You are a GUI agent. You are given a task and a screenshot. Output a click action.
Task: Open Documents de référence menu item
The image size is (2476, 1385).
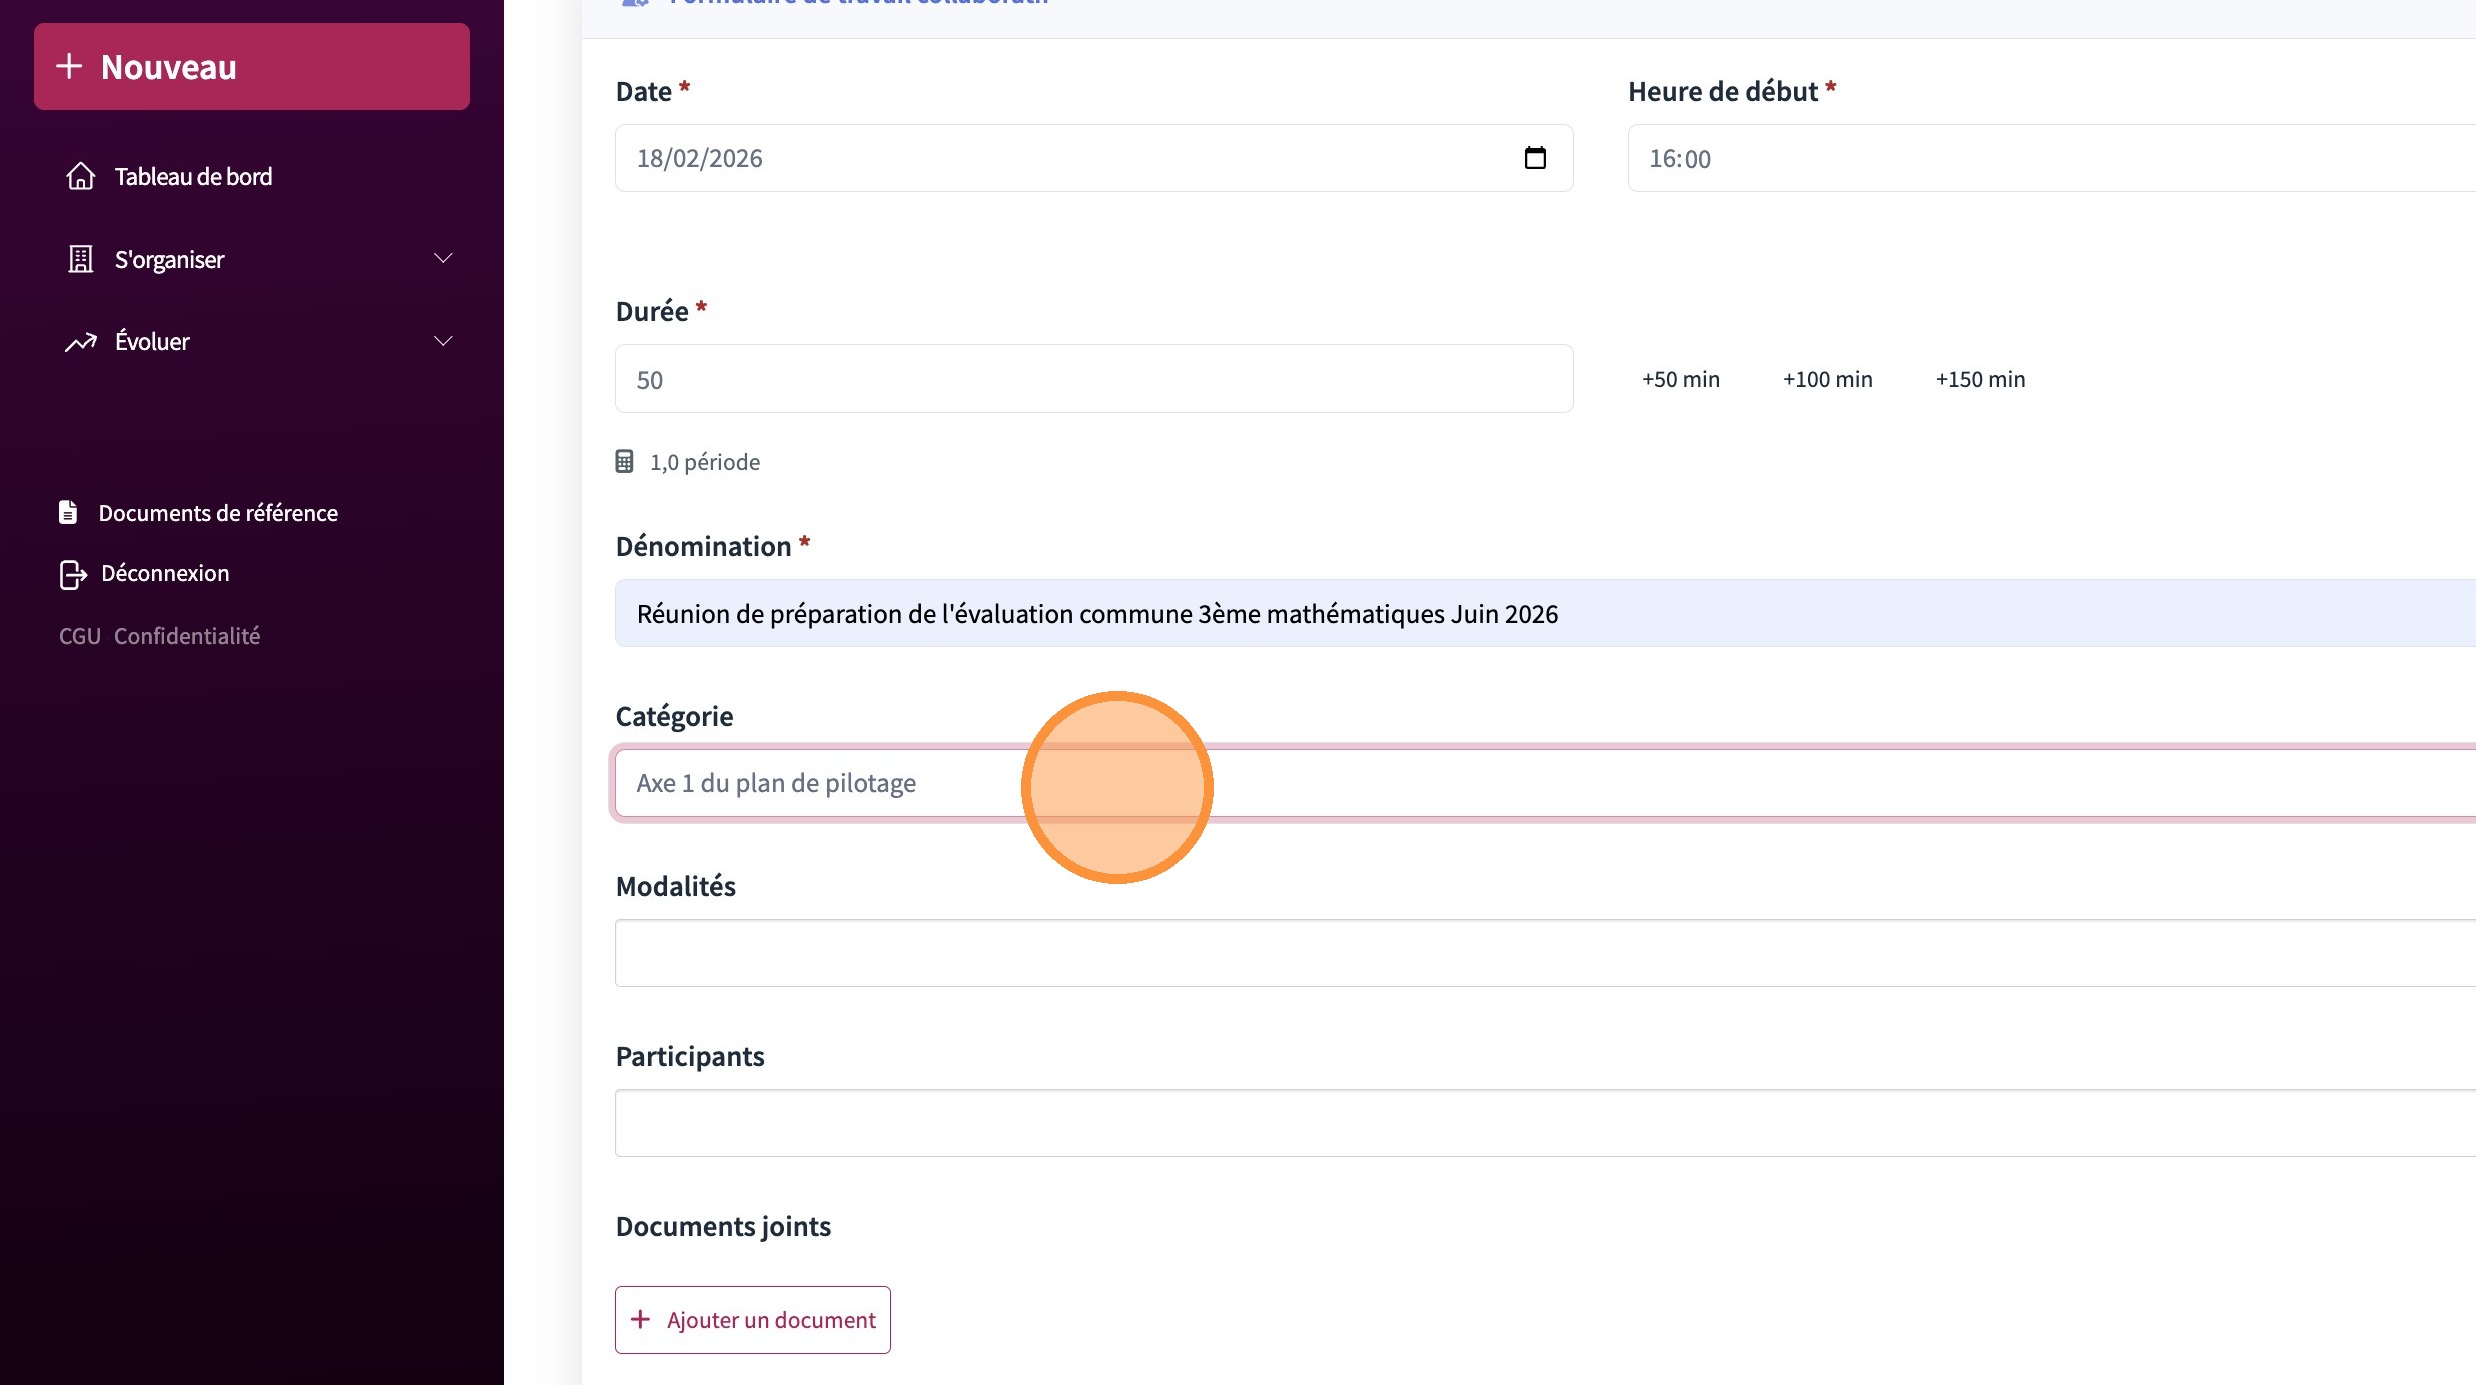tap(218, 513)
